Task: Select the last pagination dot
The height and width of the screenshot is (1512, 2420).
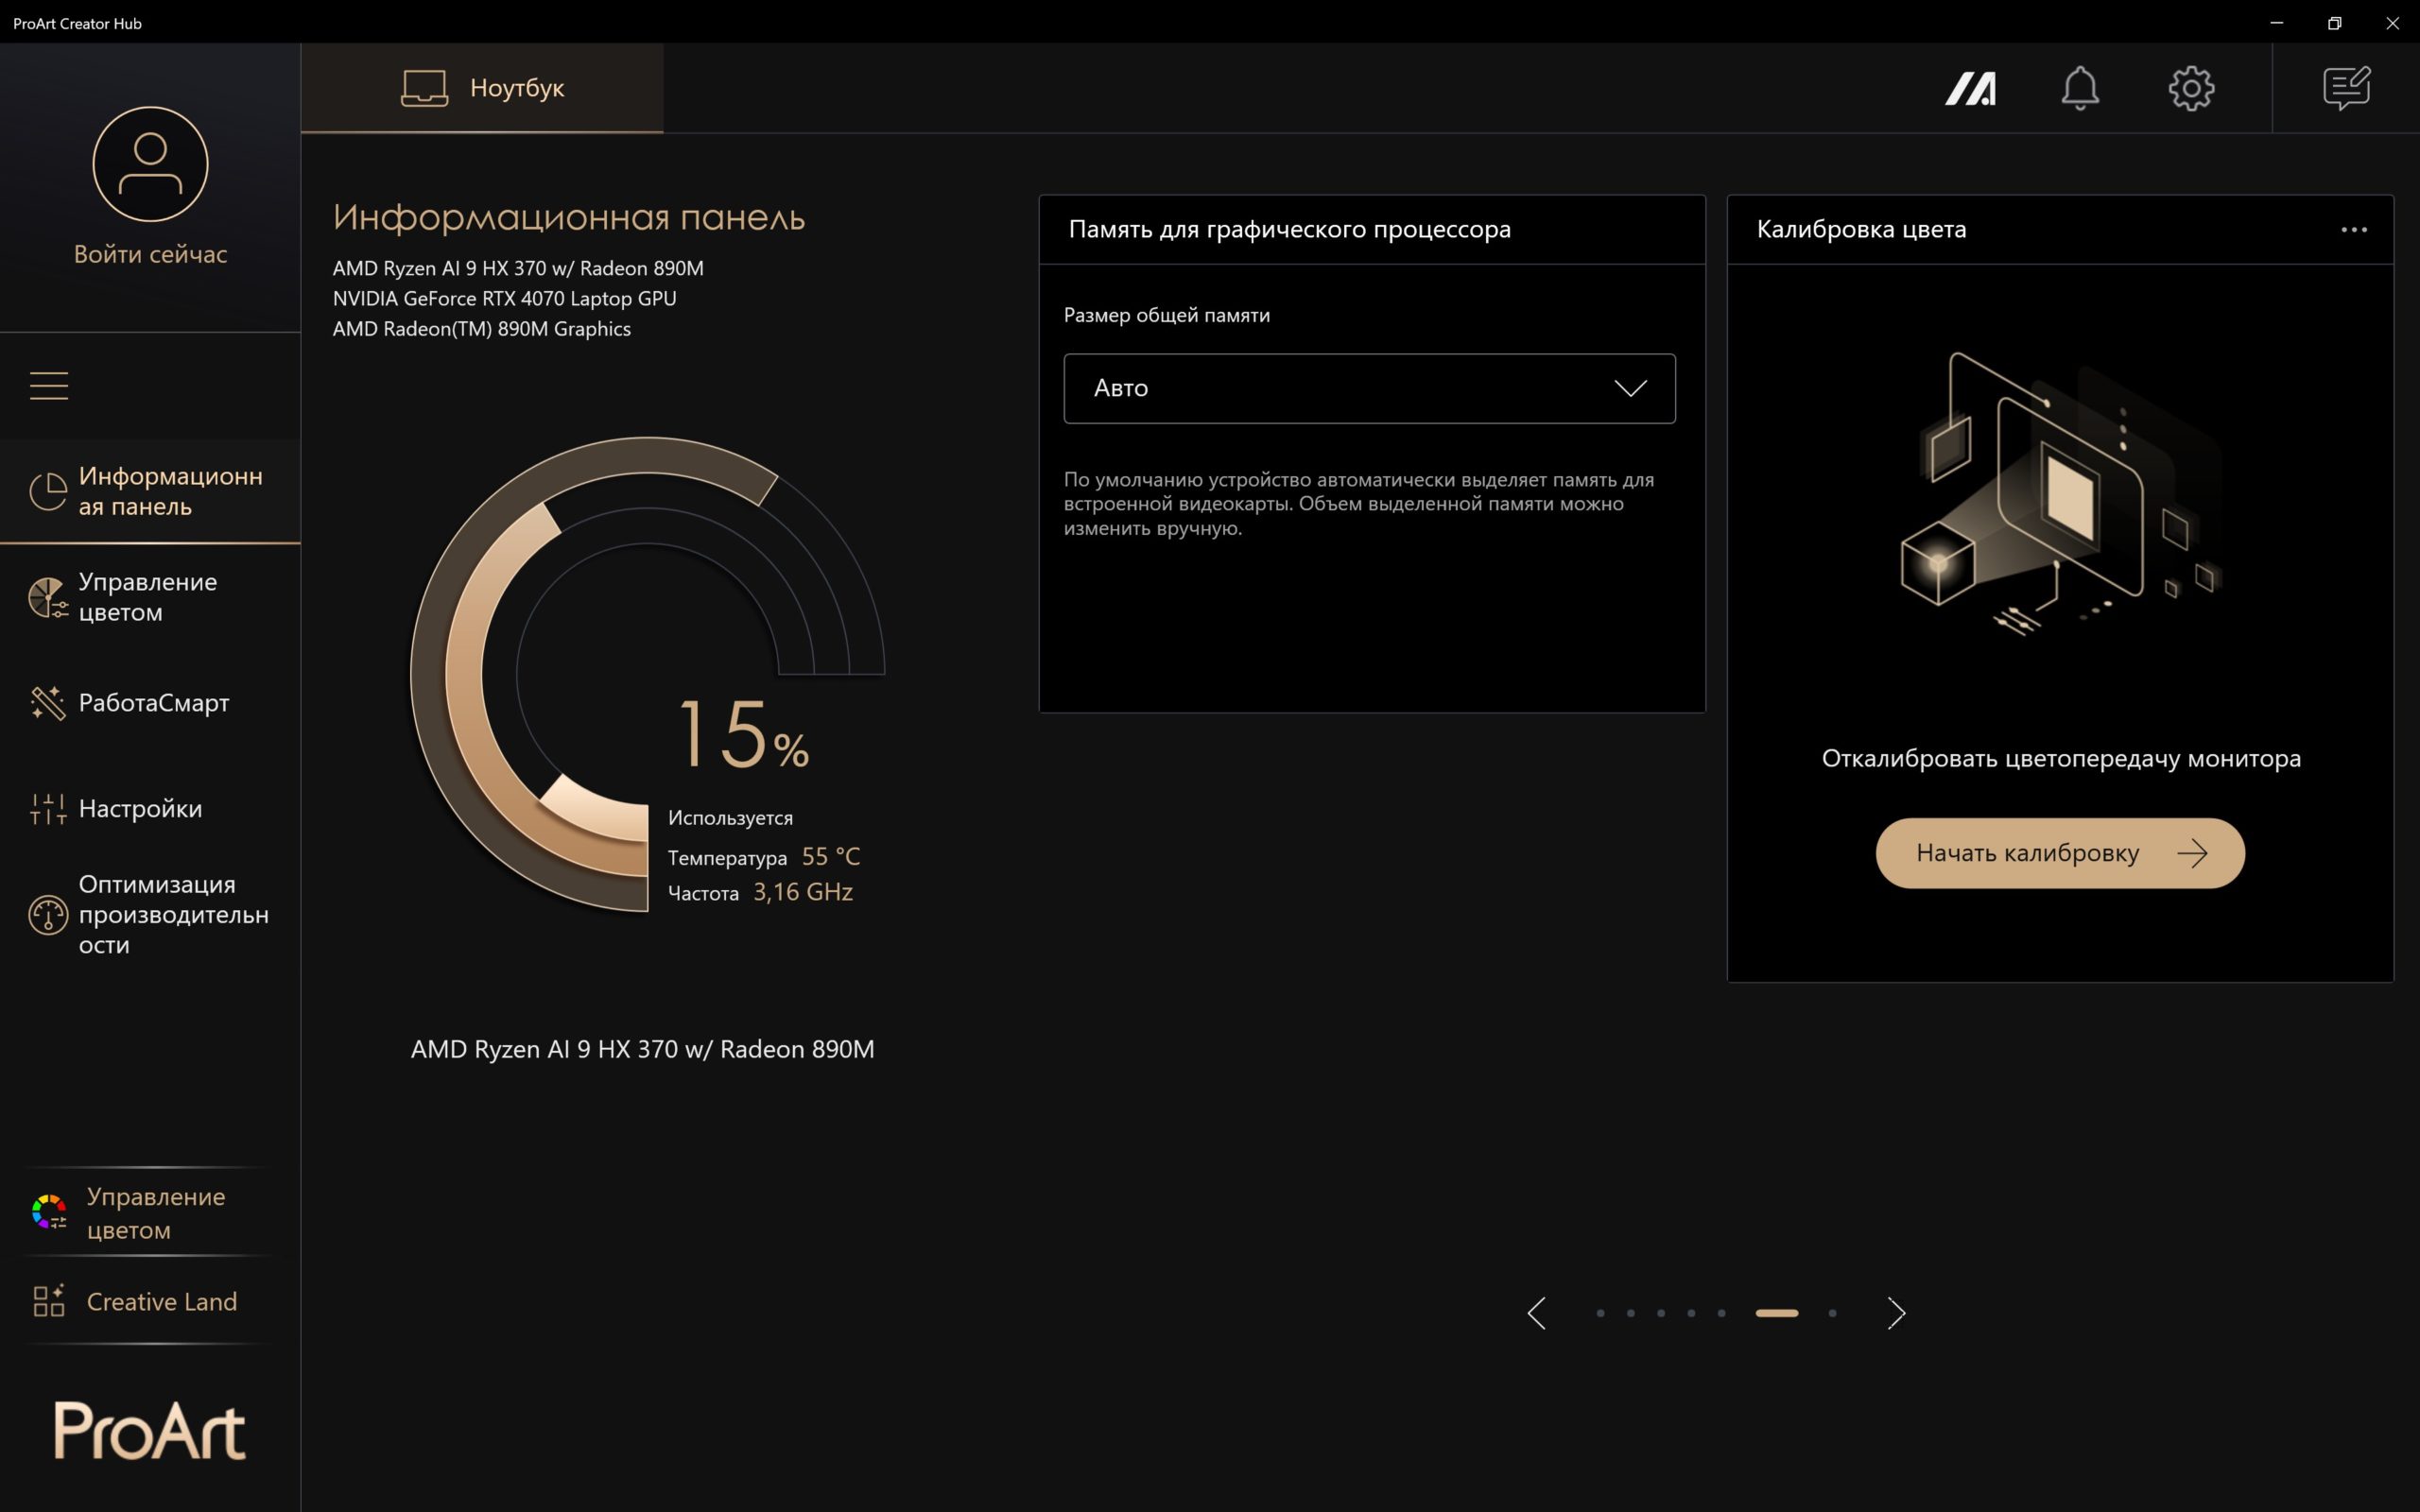Action: tap(1832, 1313)
